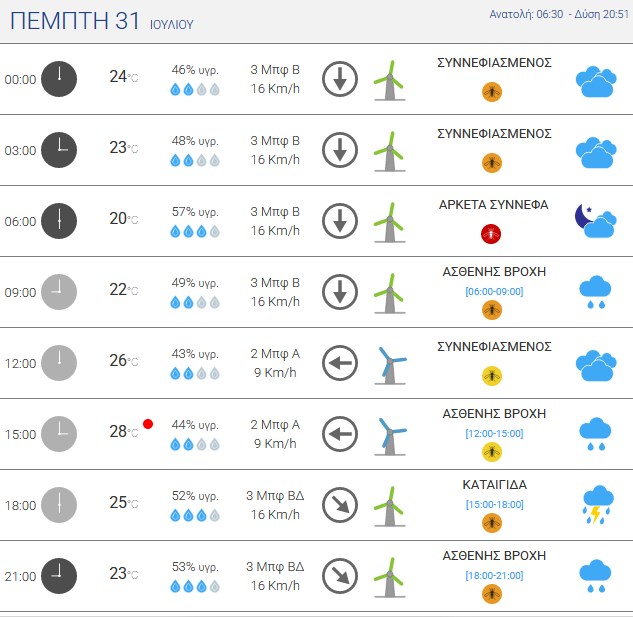Click the [12:00-15:00] time range link

tap(494, 433)
